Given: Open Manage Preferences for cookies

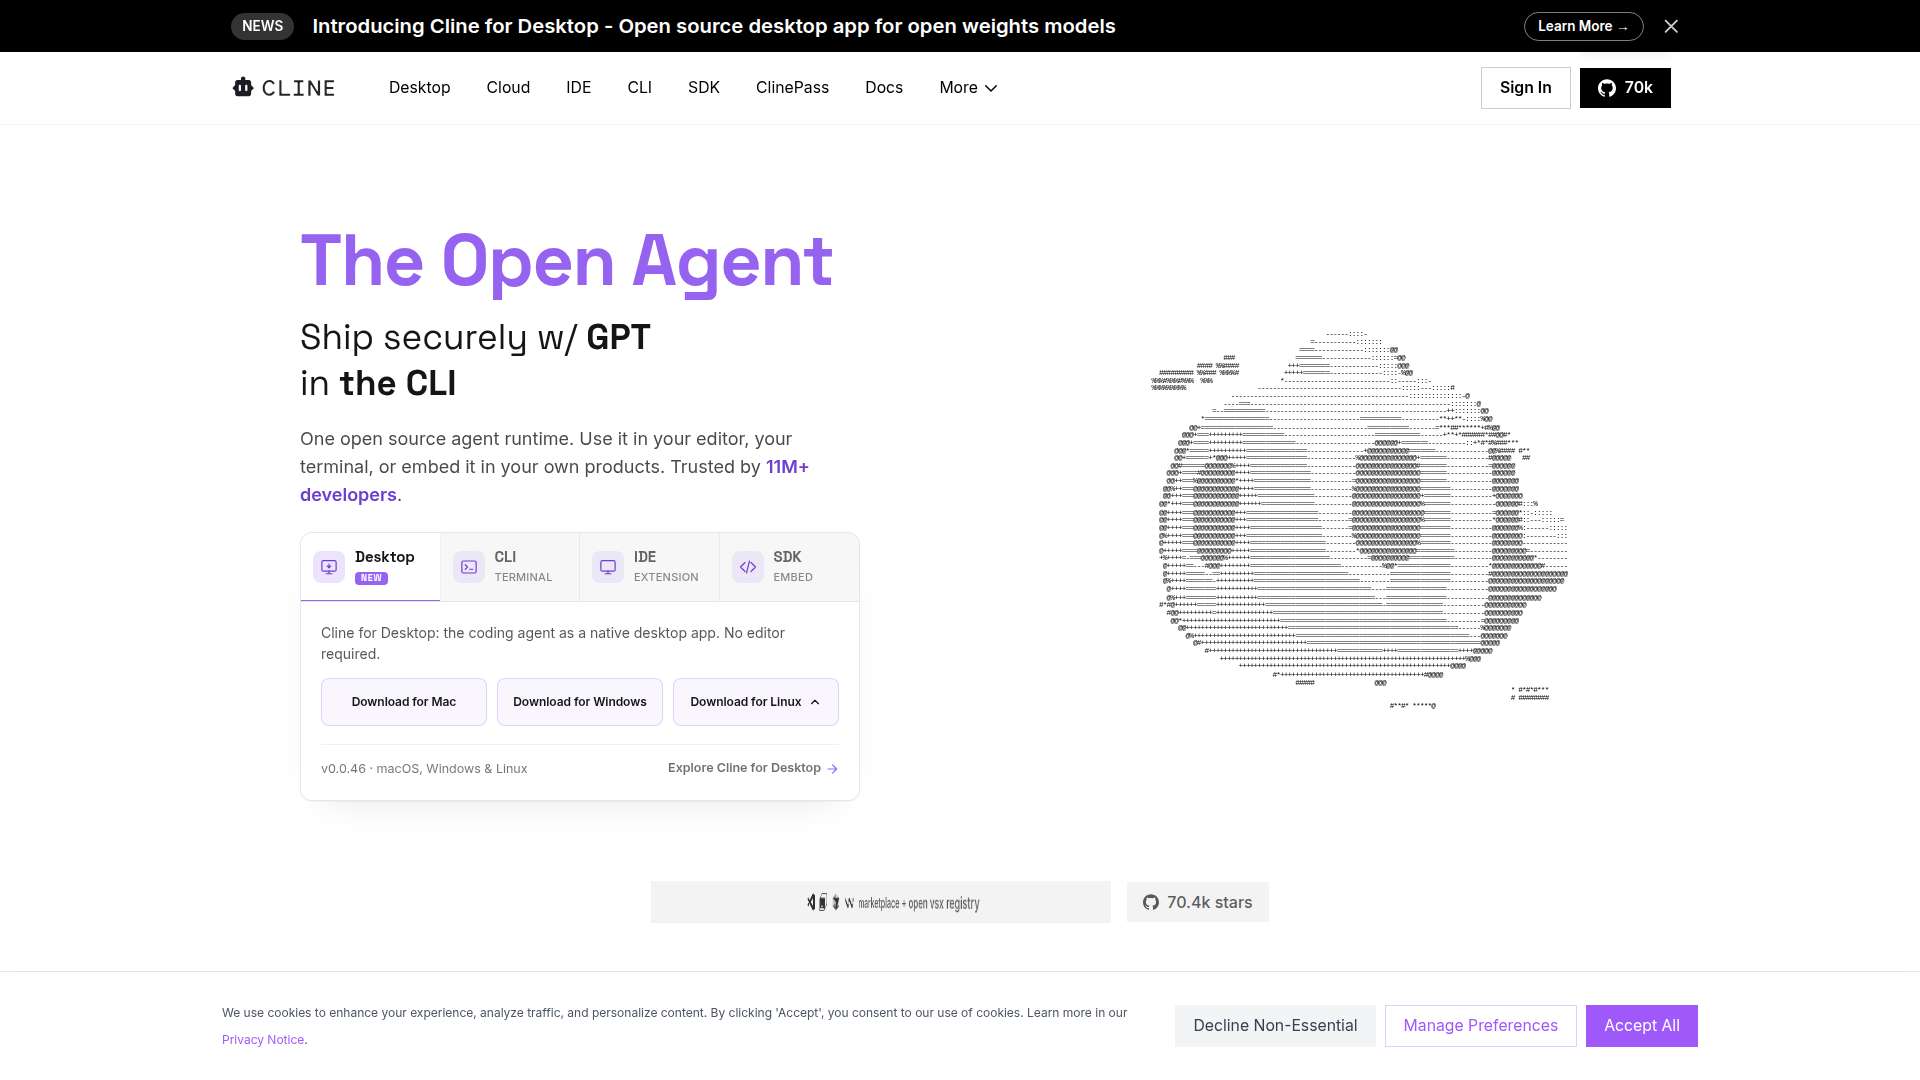Looking at the screenshot, I should coord(1481,1026).
